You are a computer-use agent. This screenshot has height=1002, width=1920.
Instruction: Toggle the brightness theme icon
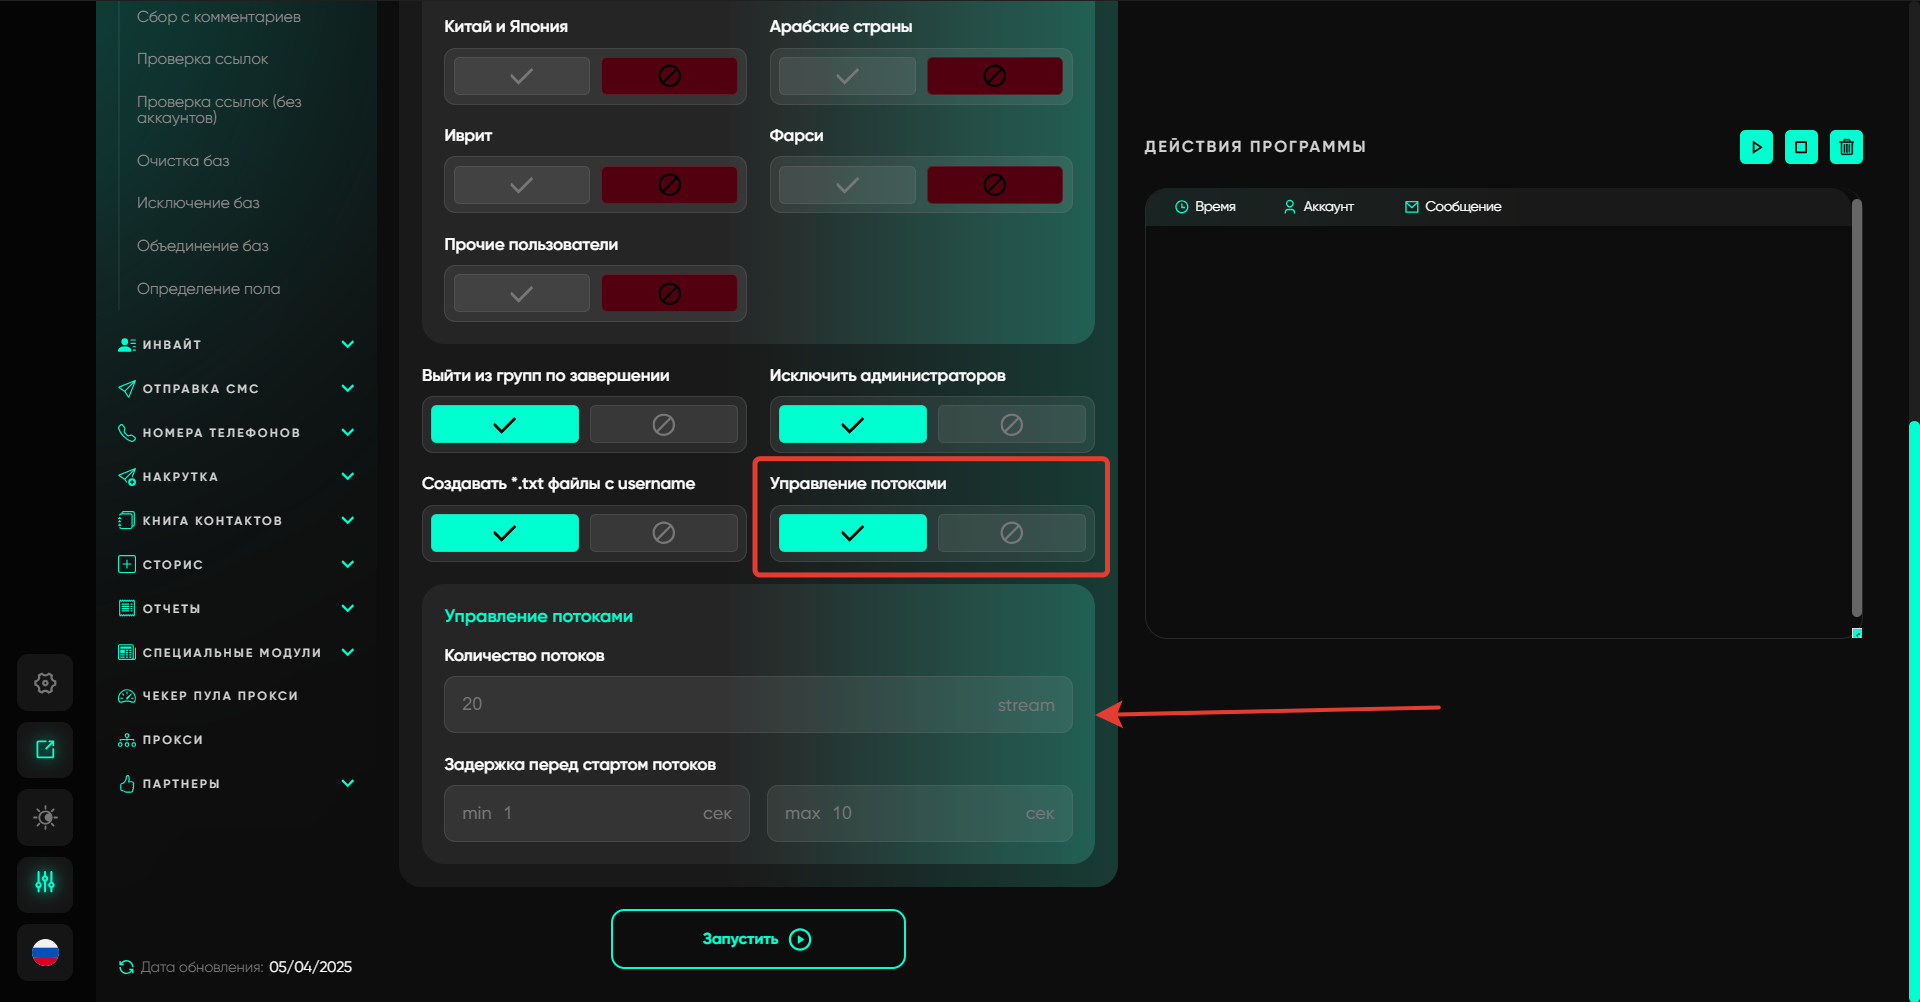coord(45,817)
